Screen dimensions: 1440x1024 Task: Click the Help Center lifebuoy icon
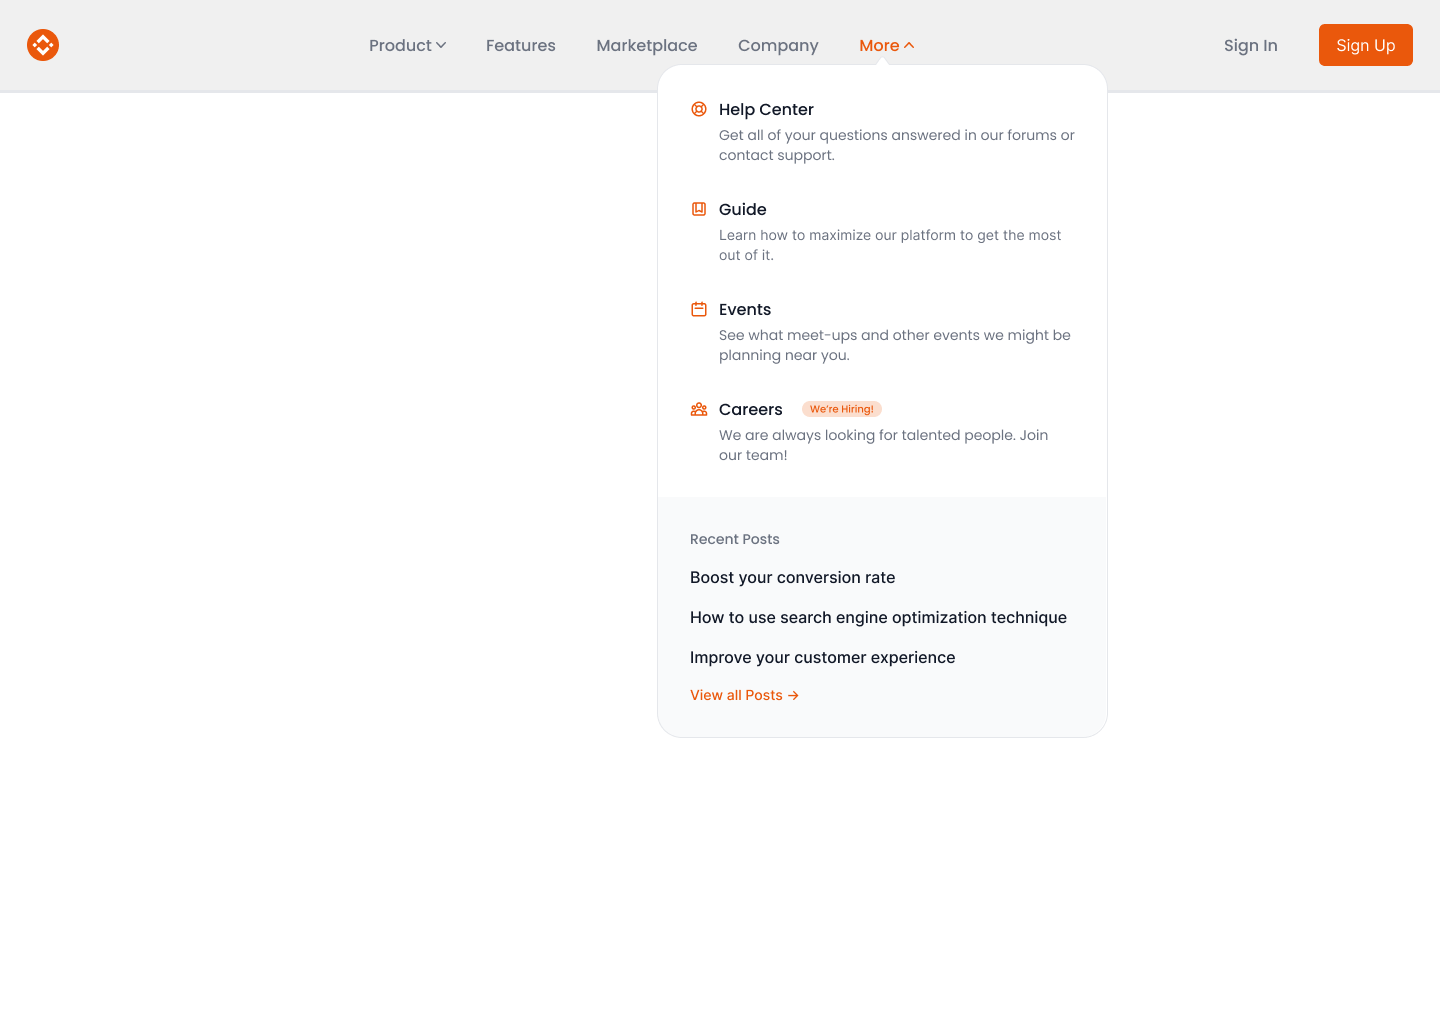click(698, 108)
